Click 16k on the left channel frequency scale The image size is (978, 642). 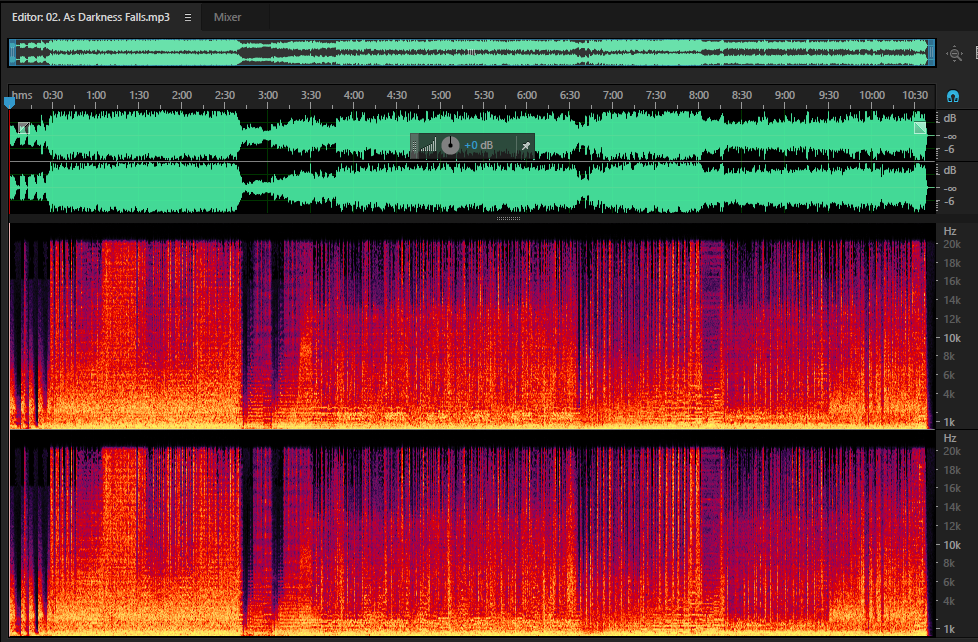tap(952, 281)
